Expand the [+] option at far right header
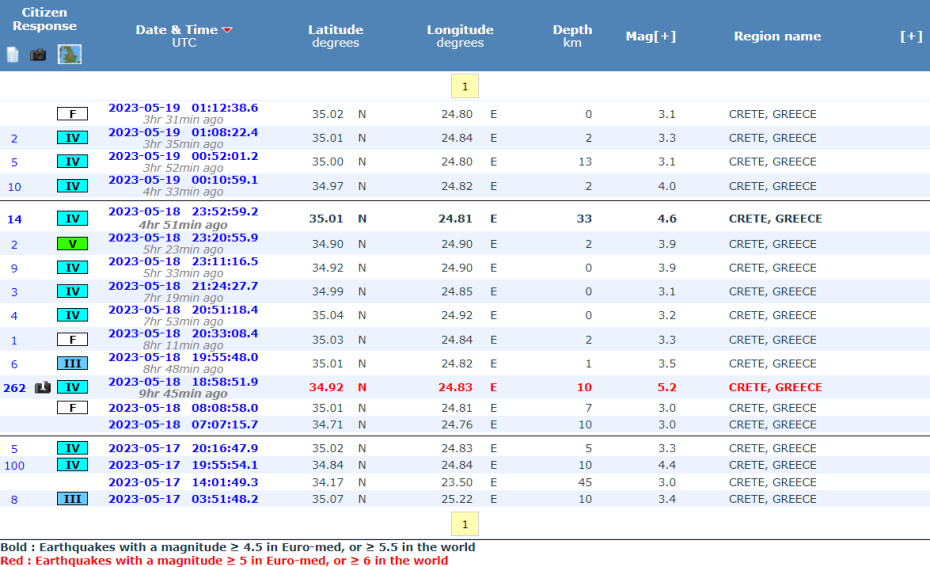The height and width of the screenshot is (567, 930). (910, 36)
